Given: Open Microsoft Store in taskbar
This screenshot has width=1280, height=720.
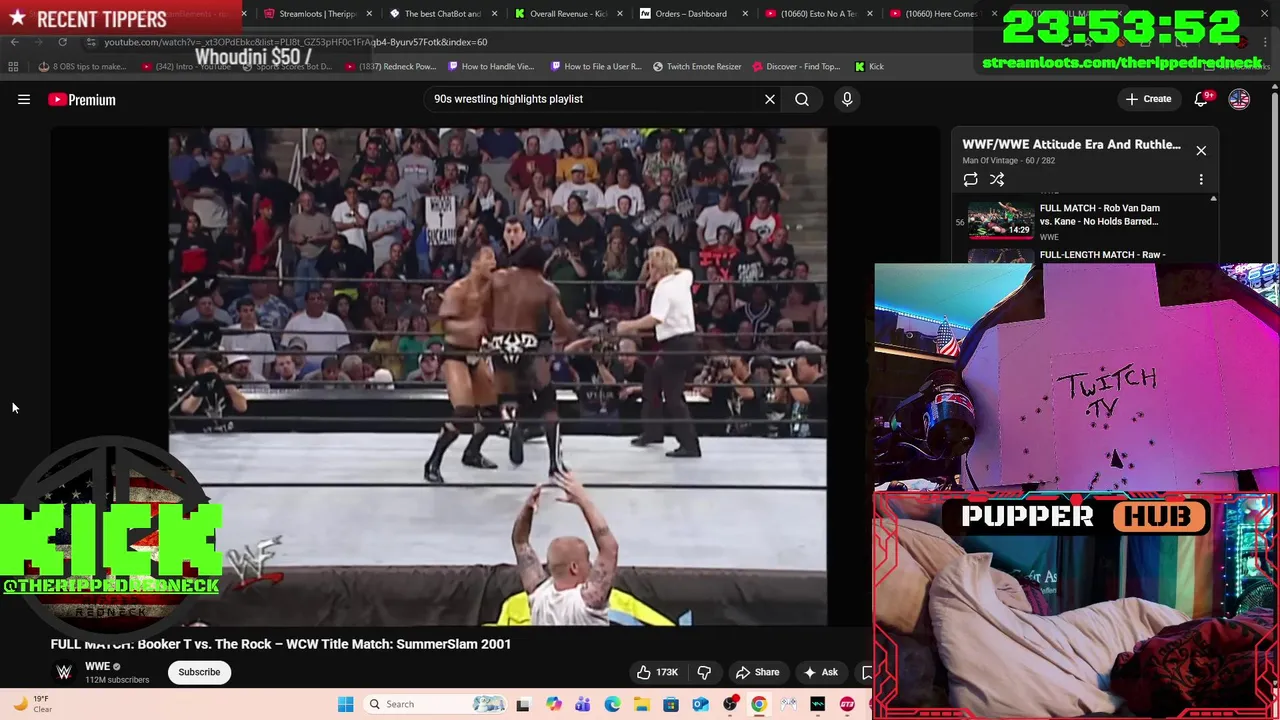Looking at the screenshot, I should (x=671, y=704).
